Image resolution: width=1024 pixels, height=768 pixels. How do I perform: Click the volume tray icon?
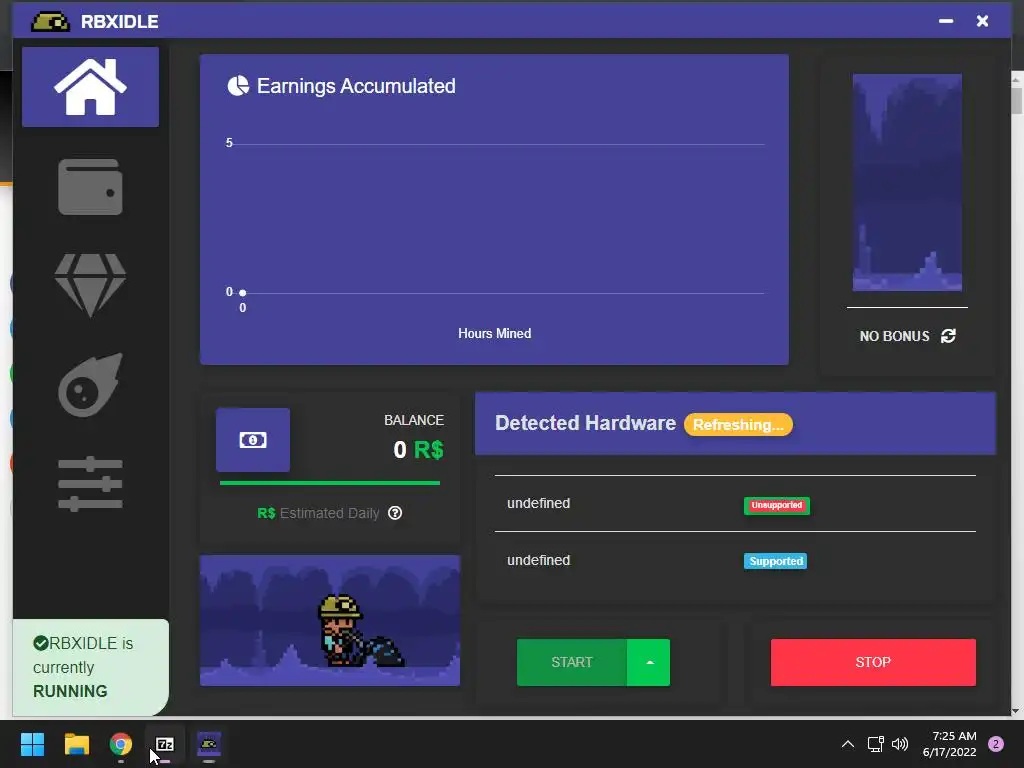(900, 744)
